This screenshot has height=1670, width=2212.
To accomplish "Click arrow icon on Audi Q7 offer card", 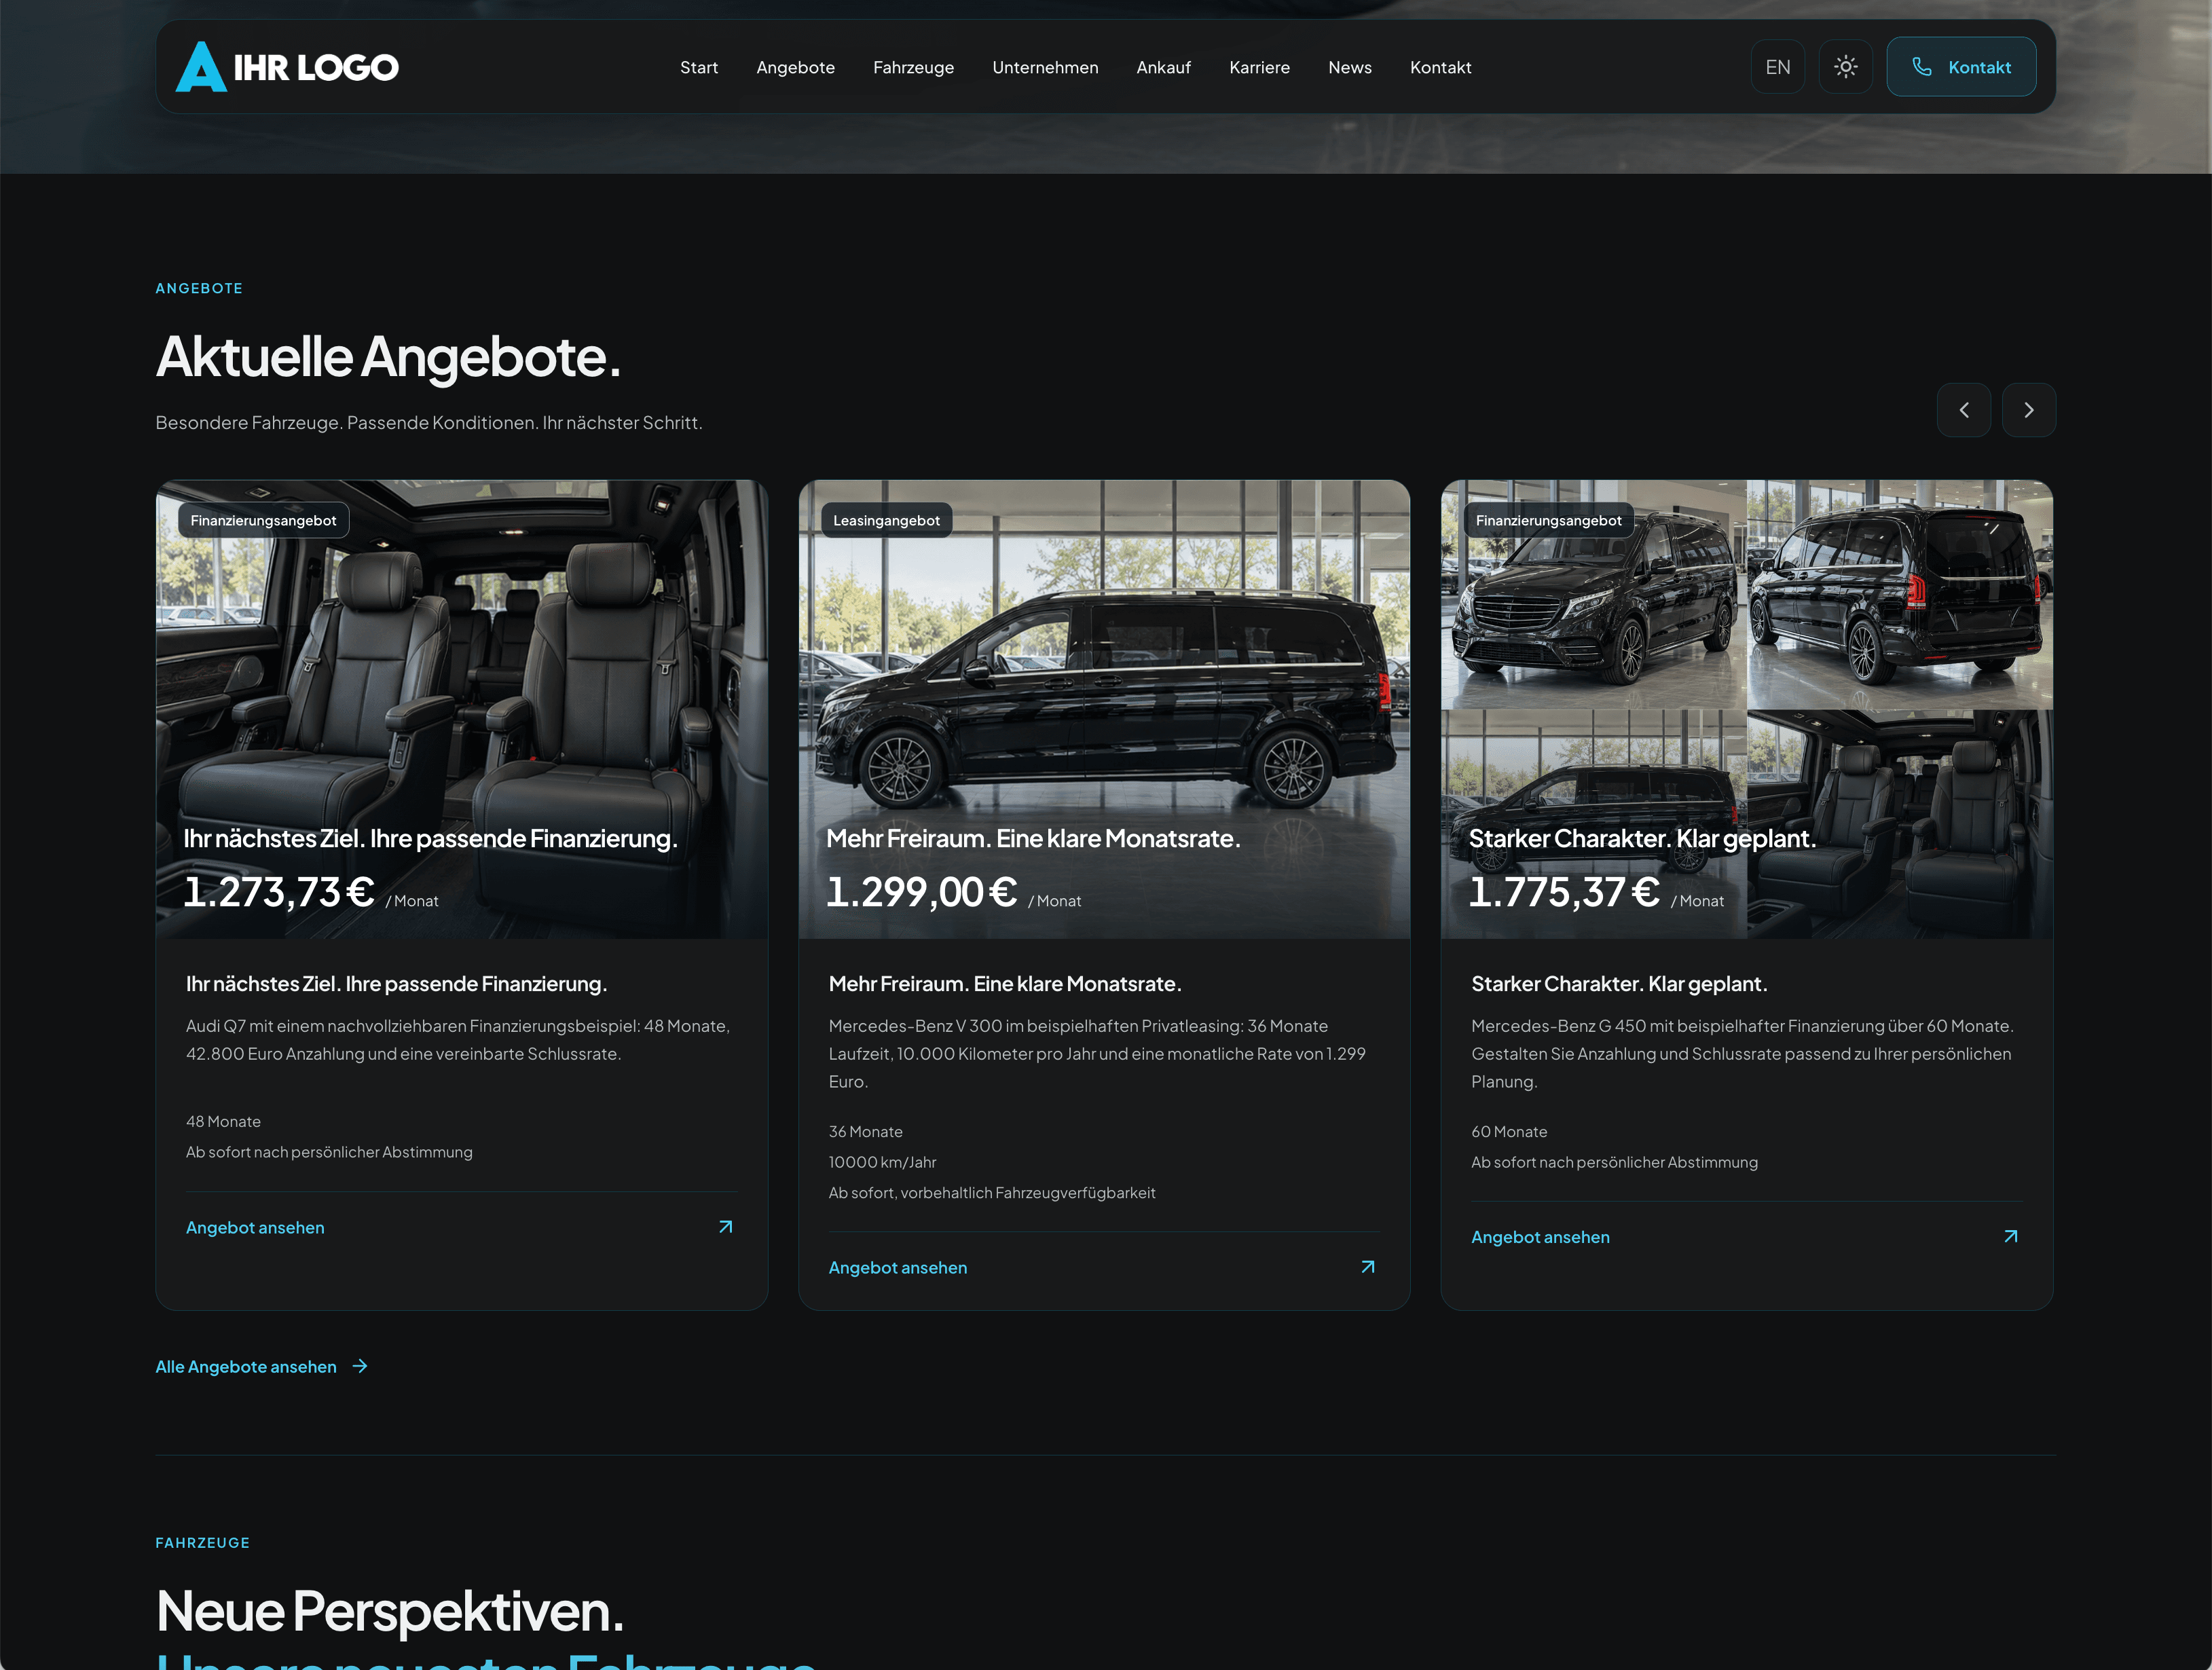I will pos(726,1227).
